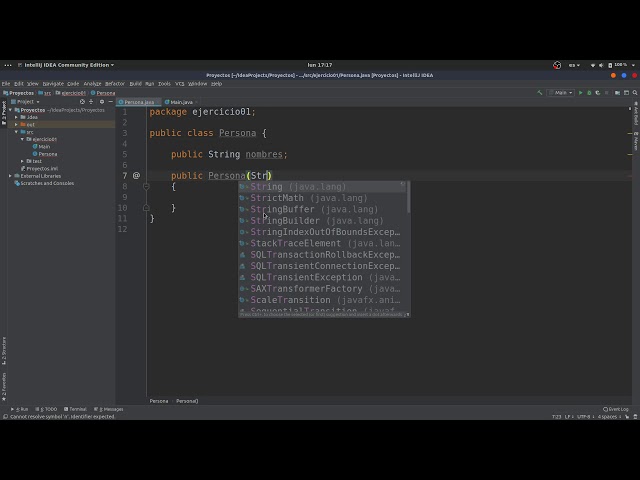
Task: Click the UTF-8 encoding in status bar
Action: [x=585, y=417]
